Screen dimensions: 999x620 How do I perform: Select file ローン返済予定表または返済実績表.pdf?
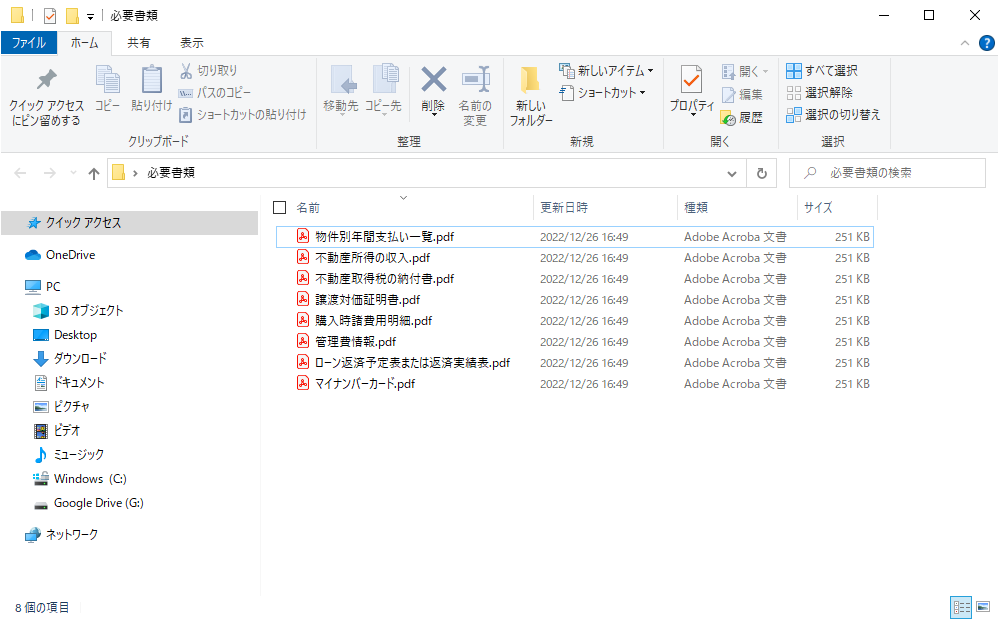(x=575, y=363)
